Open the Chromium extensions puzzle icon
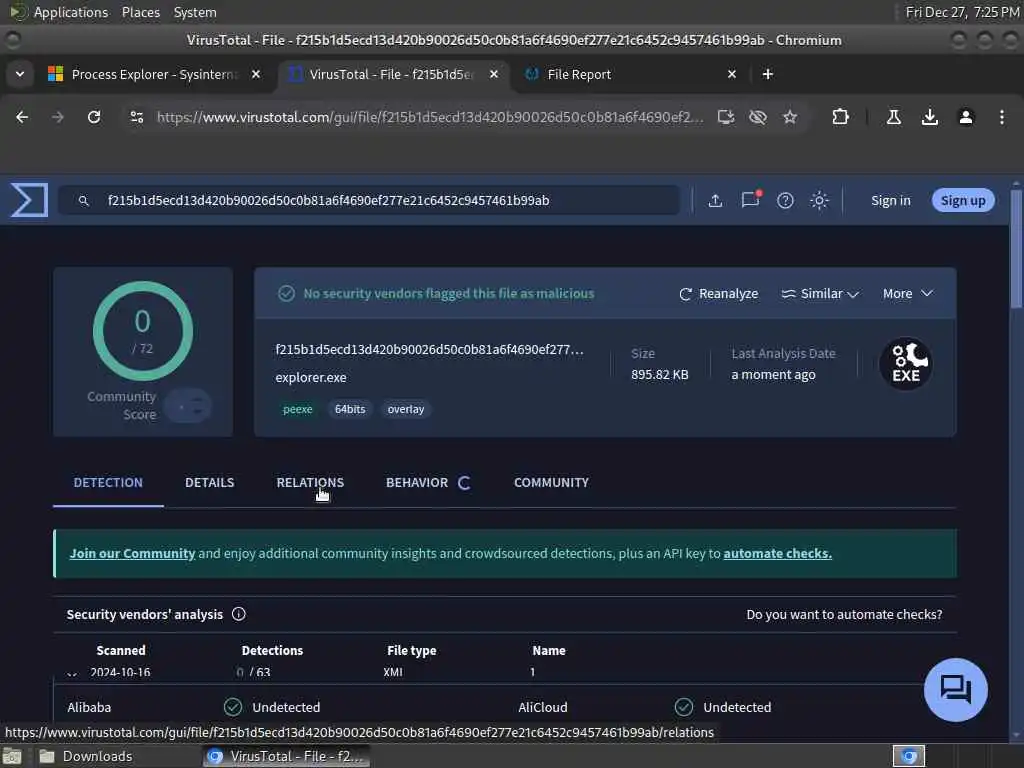Image resolution: width=1024 pixels, height=768 pixels. 840,117
